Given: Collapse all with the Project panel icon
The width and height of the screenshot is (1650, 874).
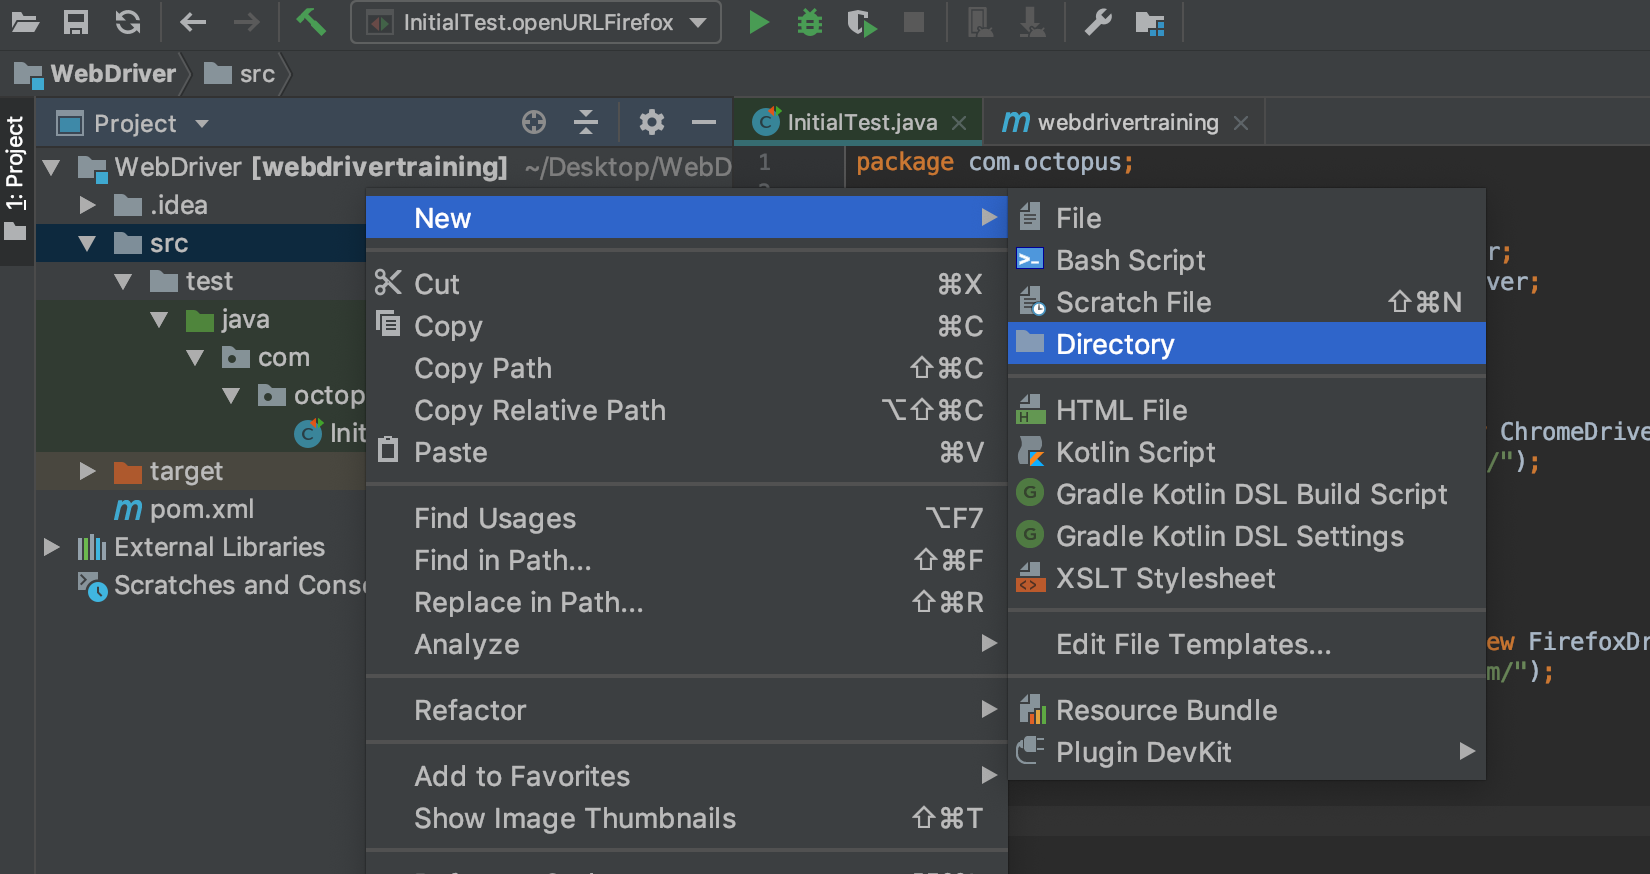Looking at the screenshot, I should [586, 123].
